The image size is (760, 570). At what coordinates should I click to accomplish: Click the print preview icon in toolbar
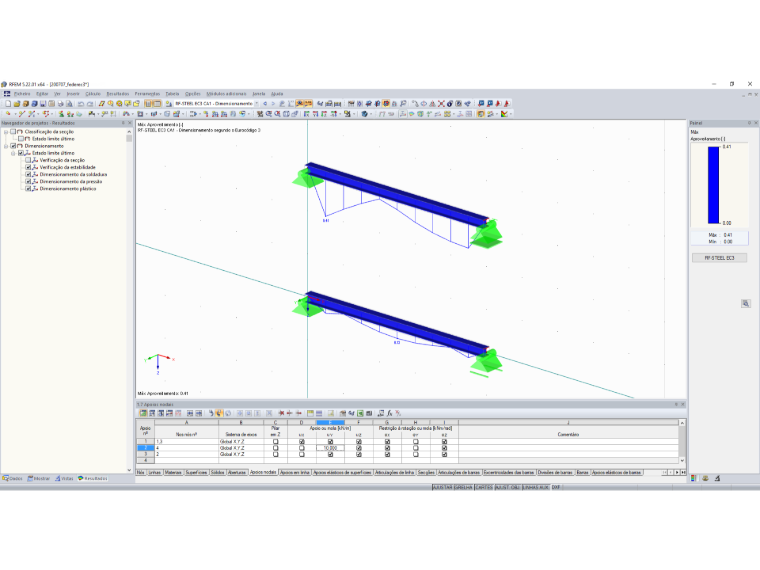click(69, 104)
